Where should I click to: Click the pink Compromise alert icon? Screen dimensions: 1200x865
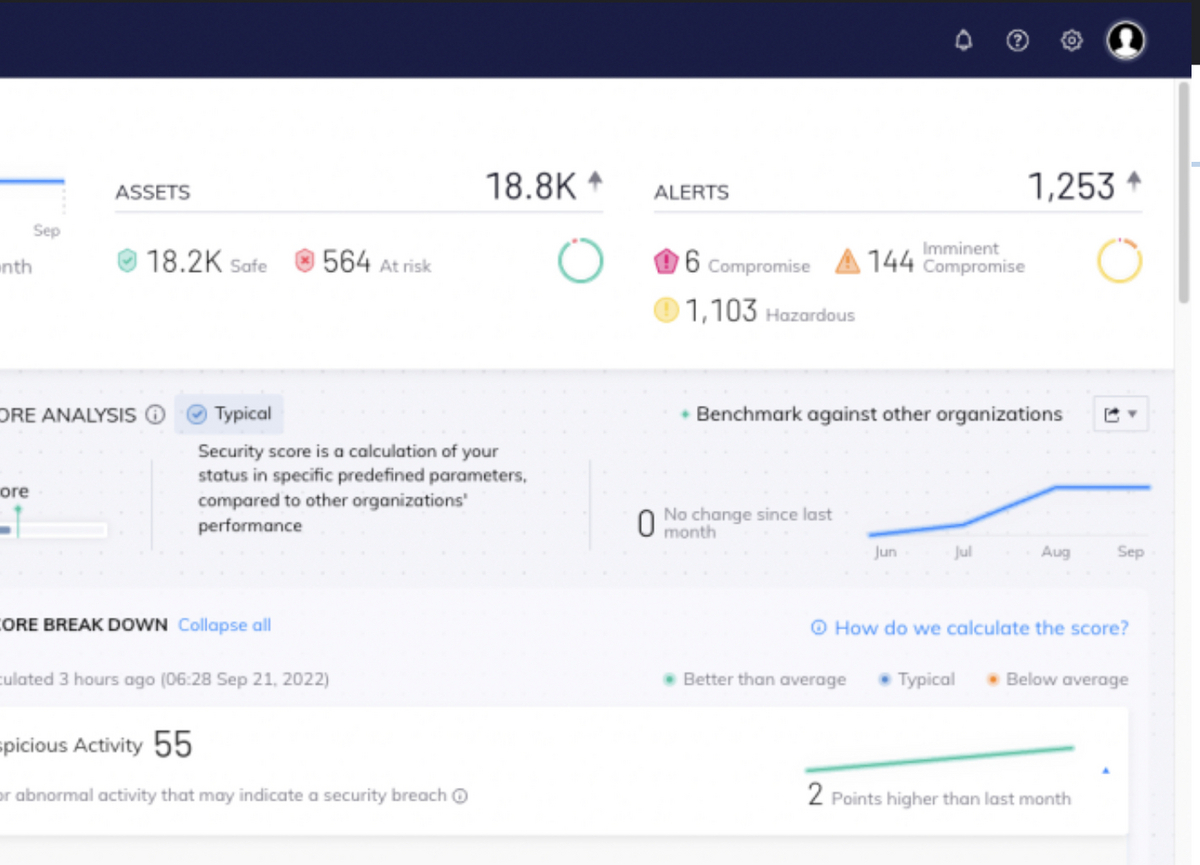(x=666, y=262)
